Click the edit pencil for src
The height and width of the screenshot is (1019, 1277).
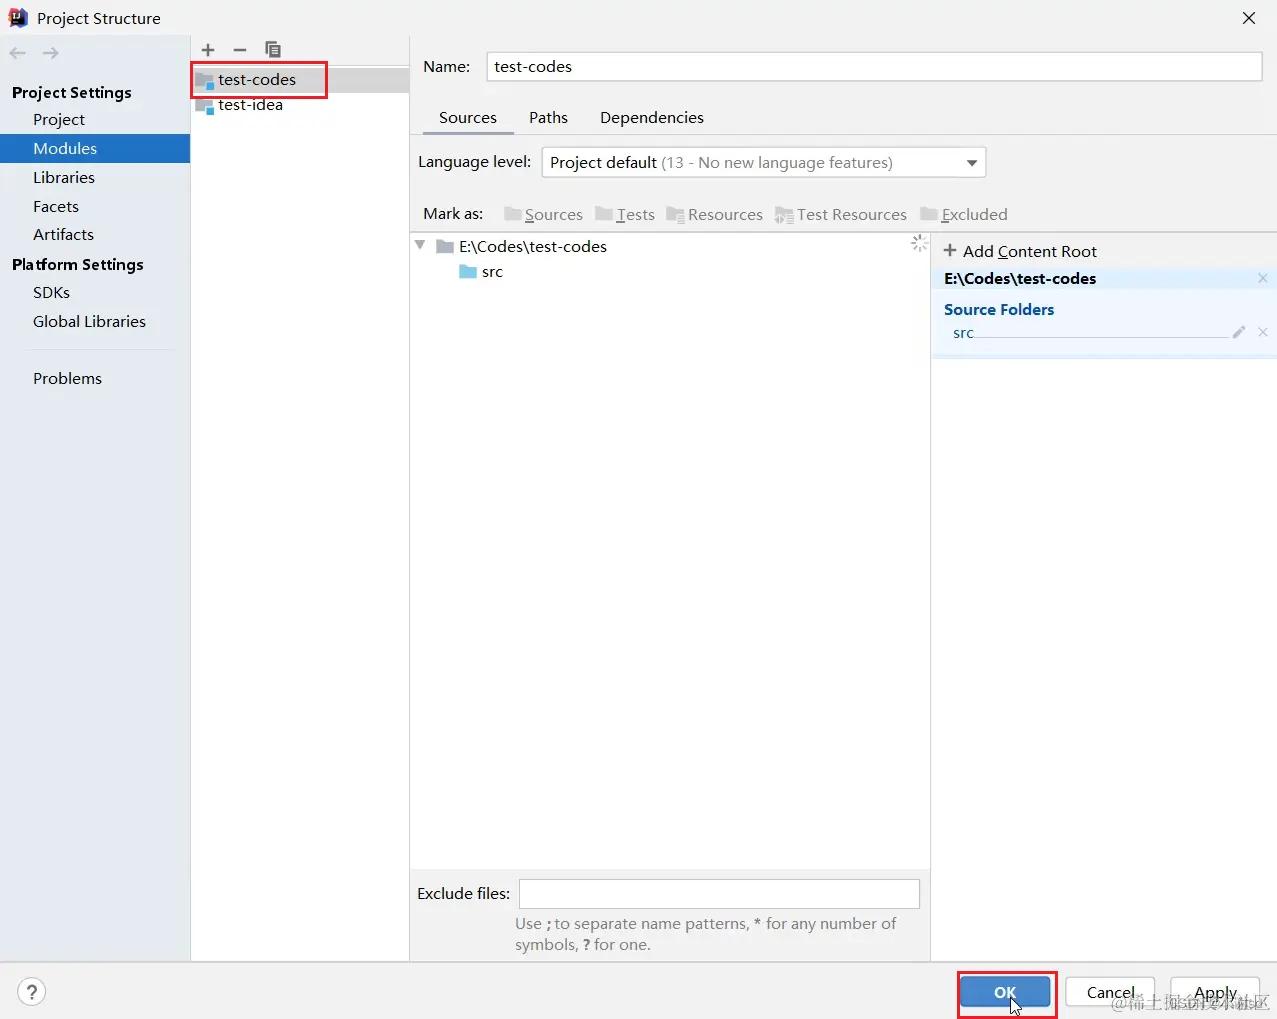[1239, 332]
